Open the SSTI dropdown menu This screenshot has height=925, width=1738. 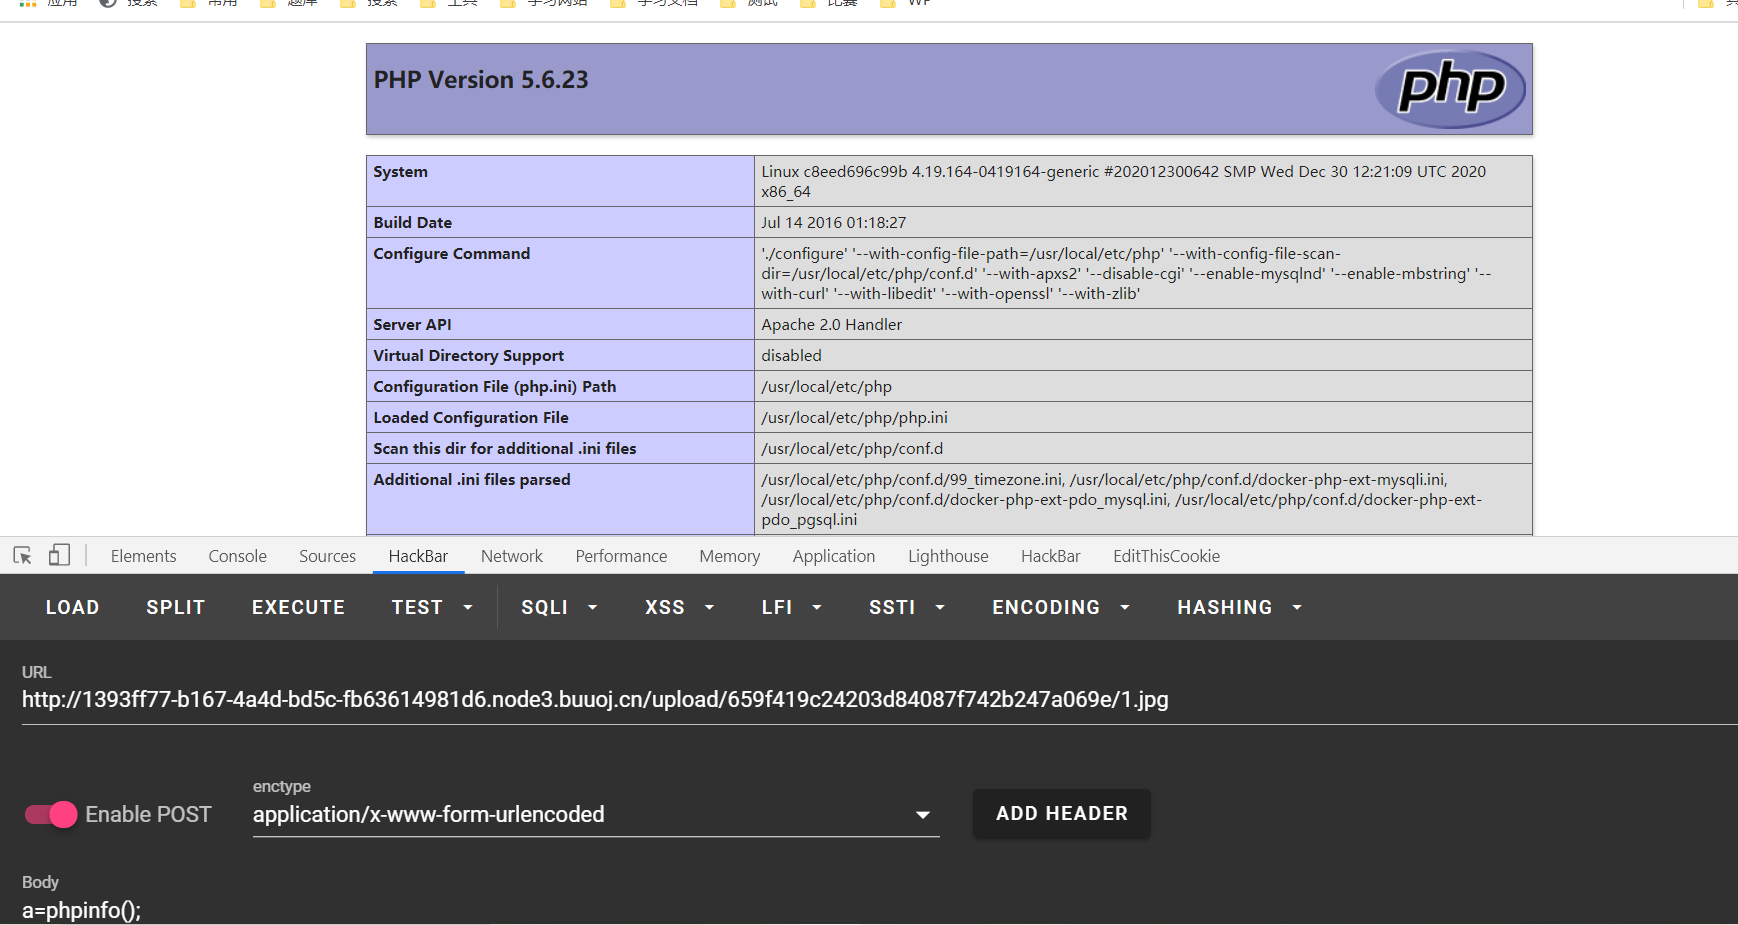click(906, 607)
